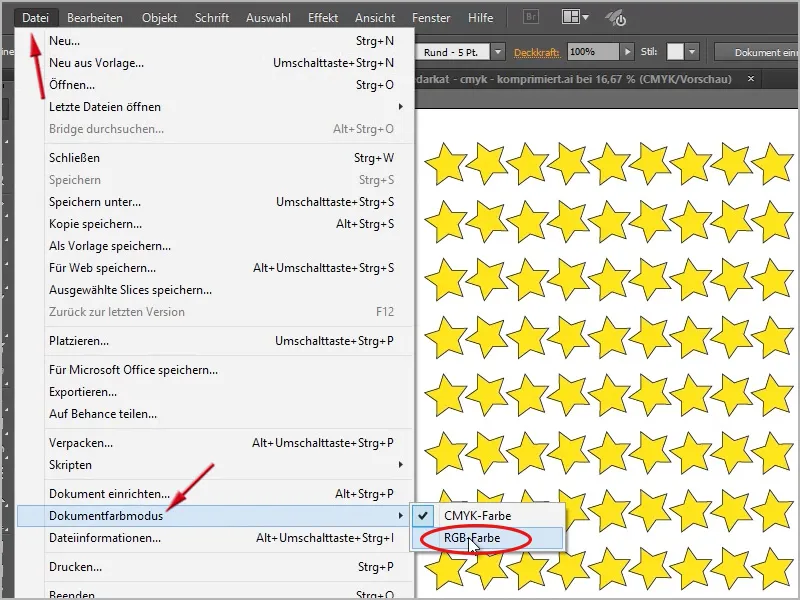Switch to RGB-Farbe color mode
This screenshot has width=800, height=600.
(x=488, y=538)
